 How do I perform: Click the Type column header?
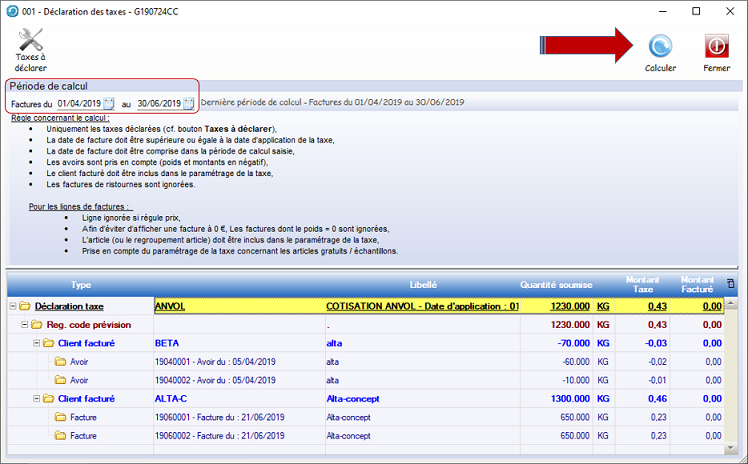point(80,284)
